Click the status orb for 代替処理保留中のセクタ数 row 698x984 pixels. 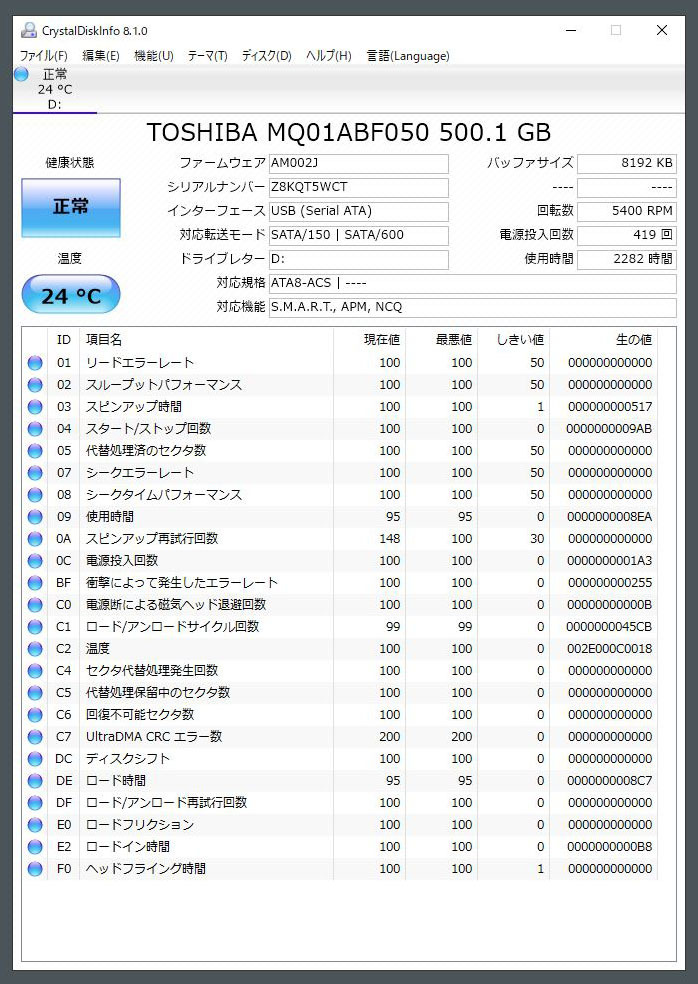coord(35,692)
